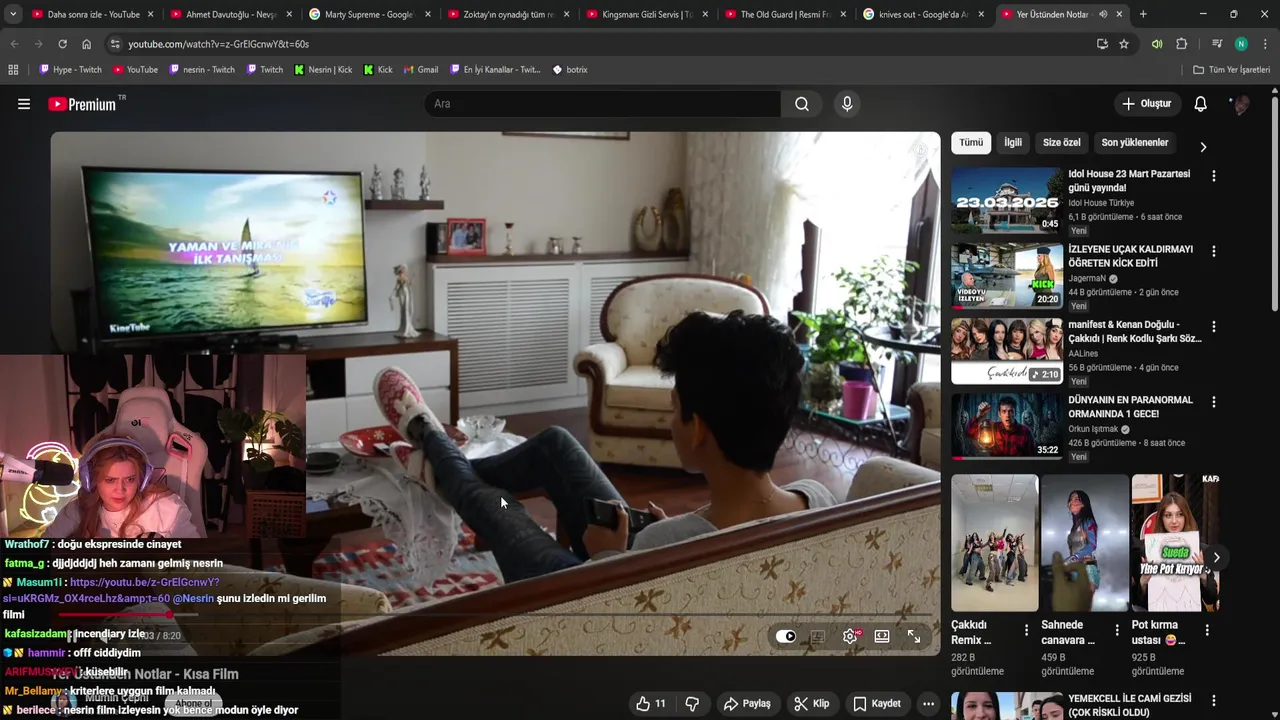The image size is (1280, 720).
Task: Click the Oluştur create button
Action: [x=1146, y=104]
